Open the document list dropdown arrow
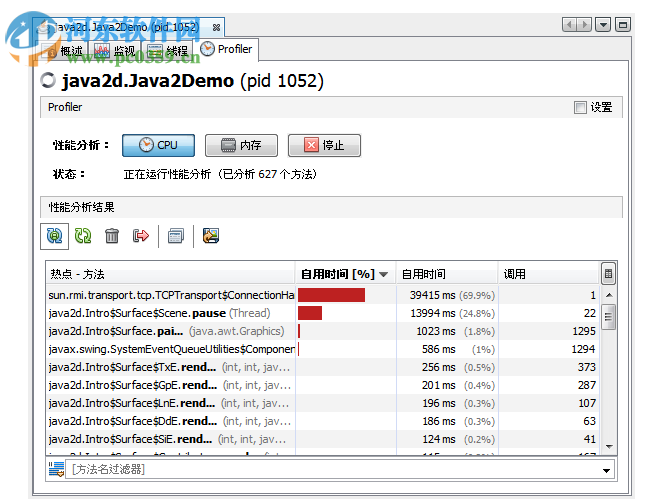The height and width of the screenshot is (500, 655). tap(603, 25)
